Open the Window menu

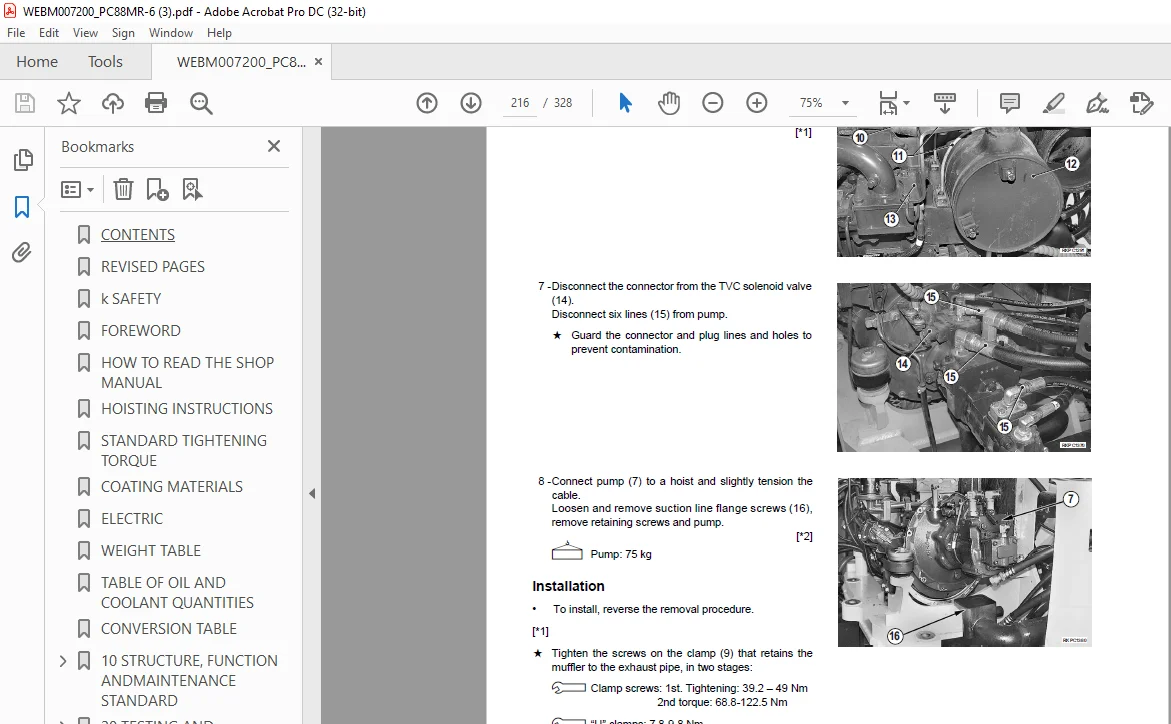pyautogui.click(x=170, y=33)
